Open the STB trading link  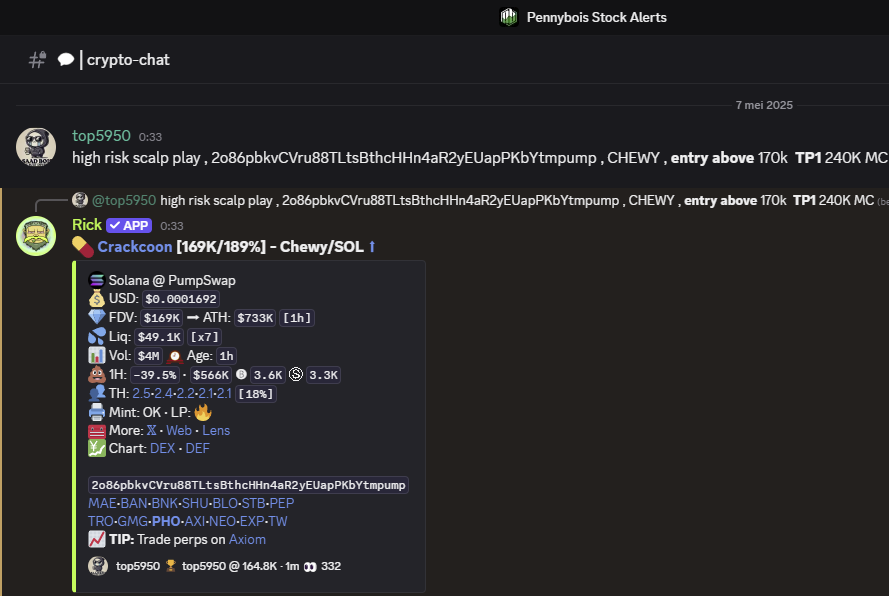(x=253, y=503)
